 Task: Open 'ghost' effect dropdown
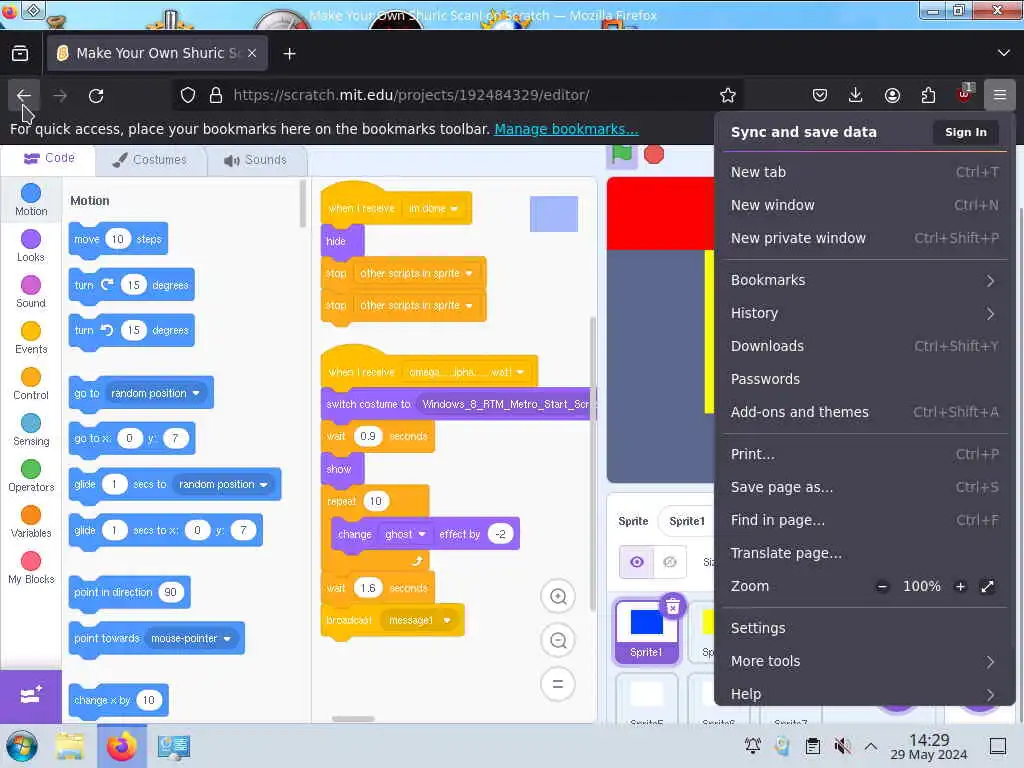point(405,534)
